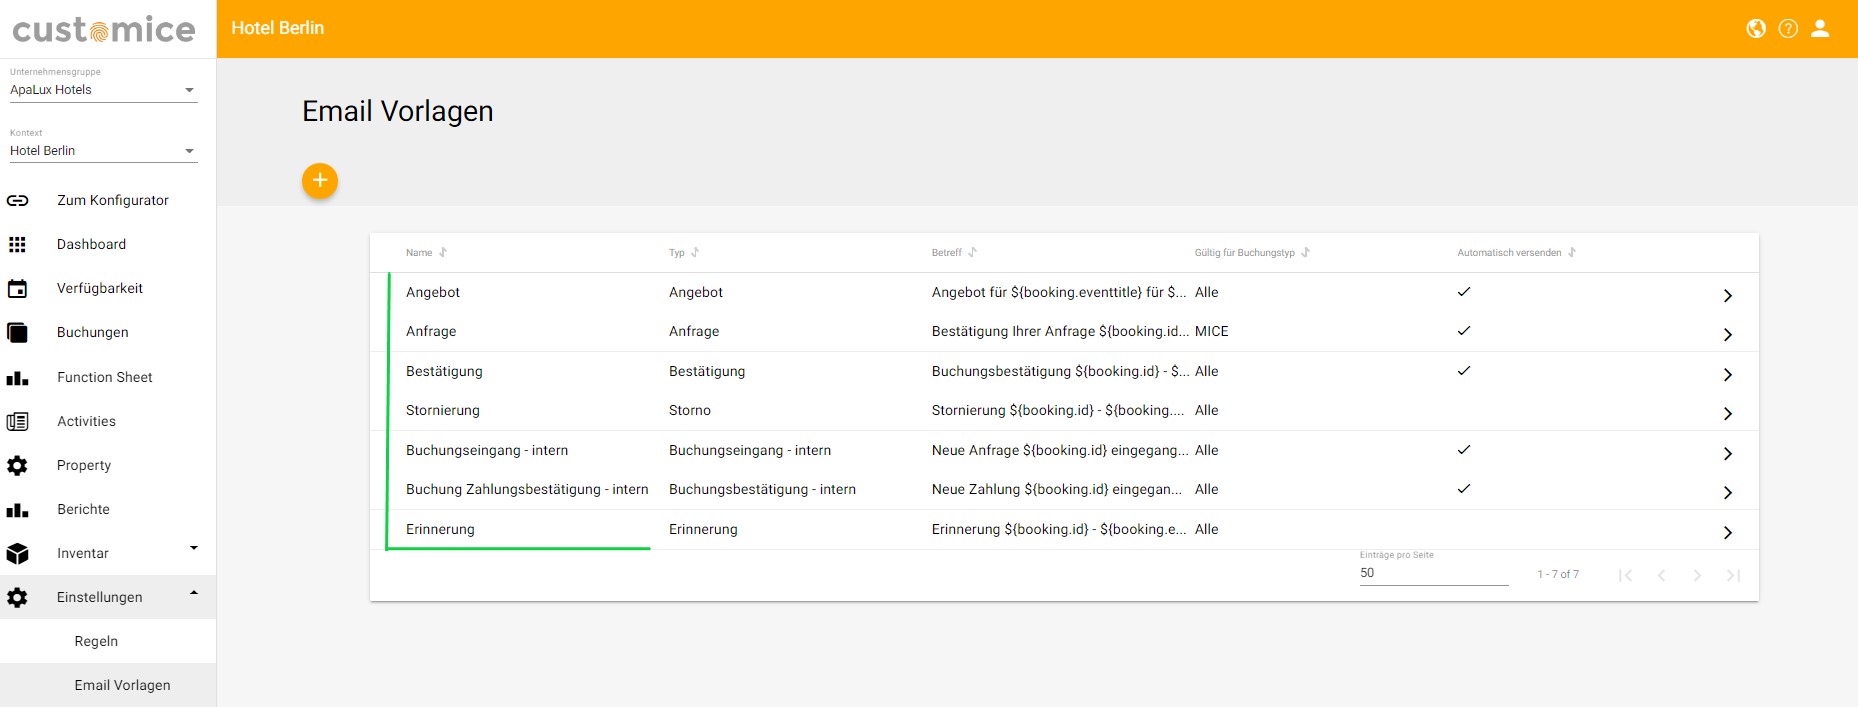1858x707 pixels.
Task: Click the Angebot template name
Action: click(433, 292)
